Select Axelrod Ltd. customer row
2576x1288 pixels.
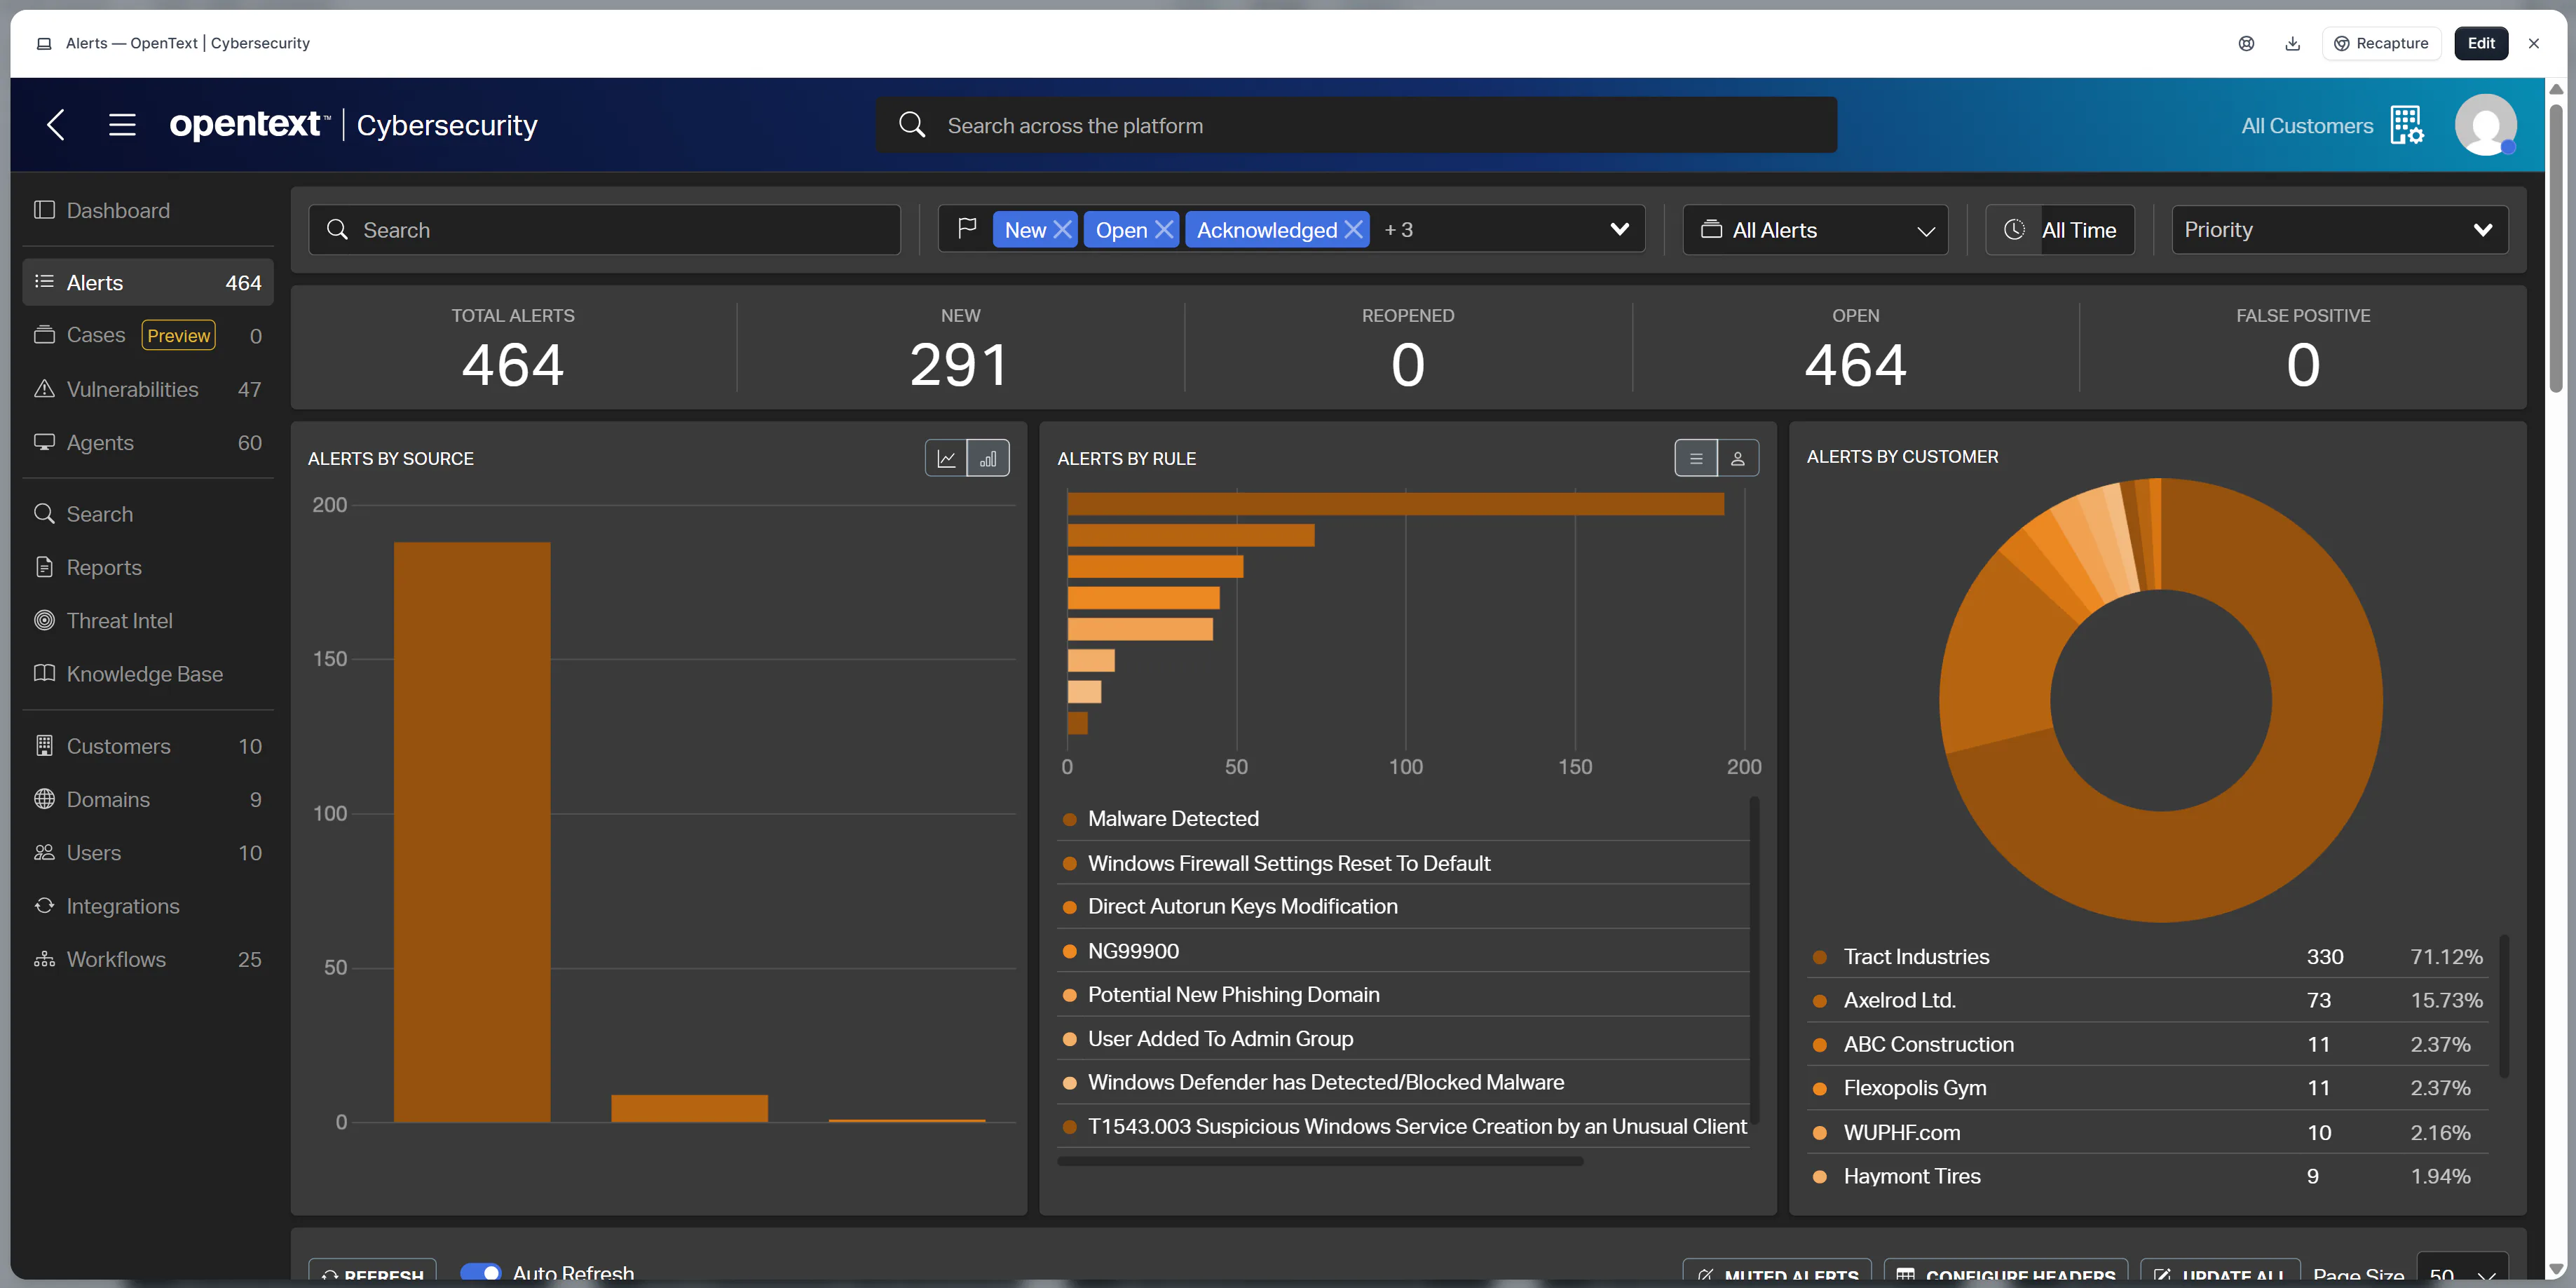tap(2147, 1000)
